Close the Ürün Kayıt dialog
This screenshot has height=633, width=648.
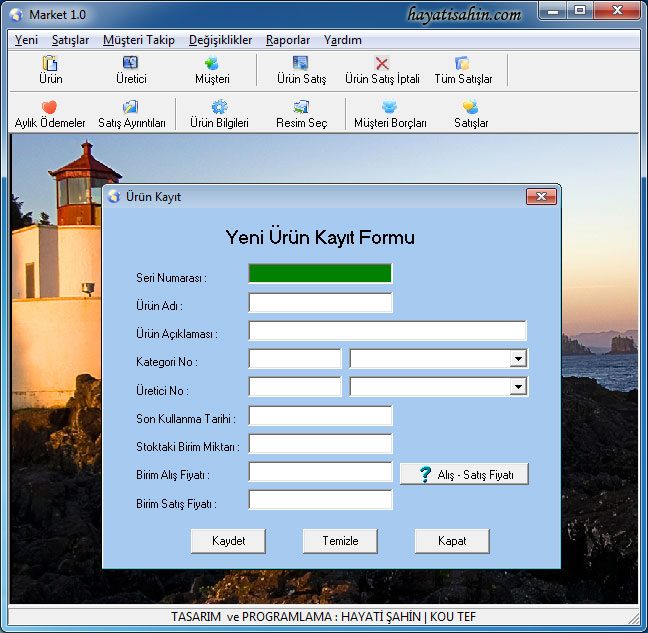click(541, 197)
